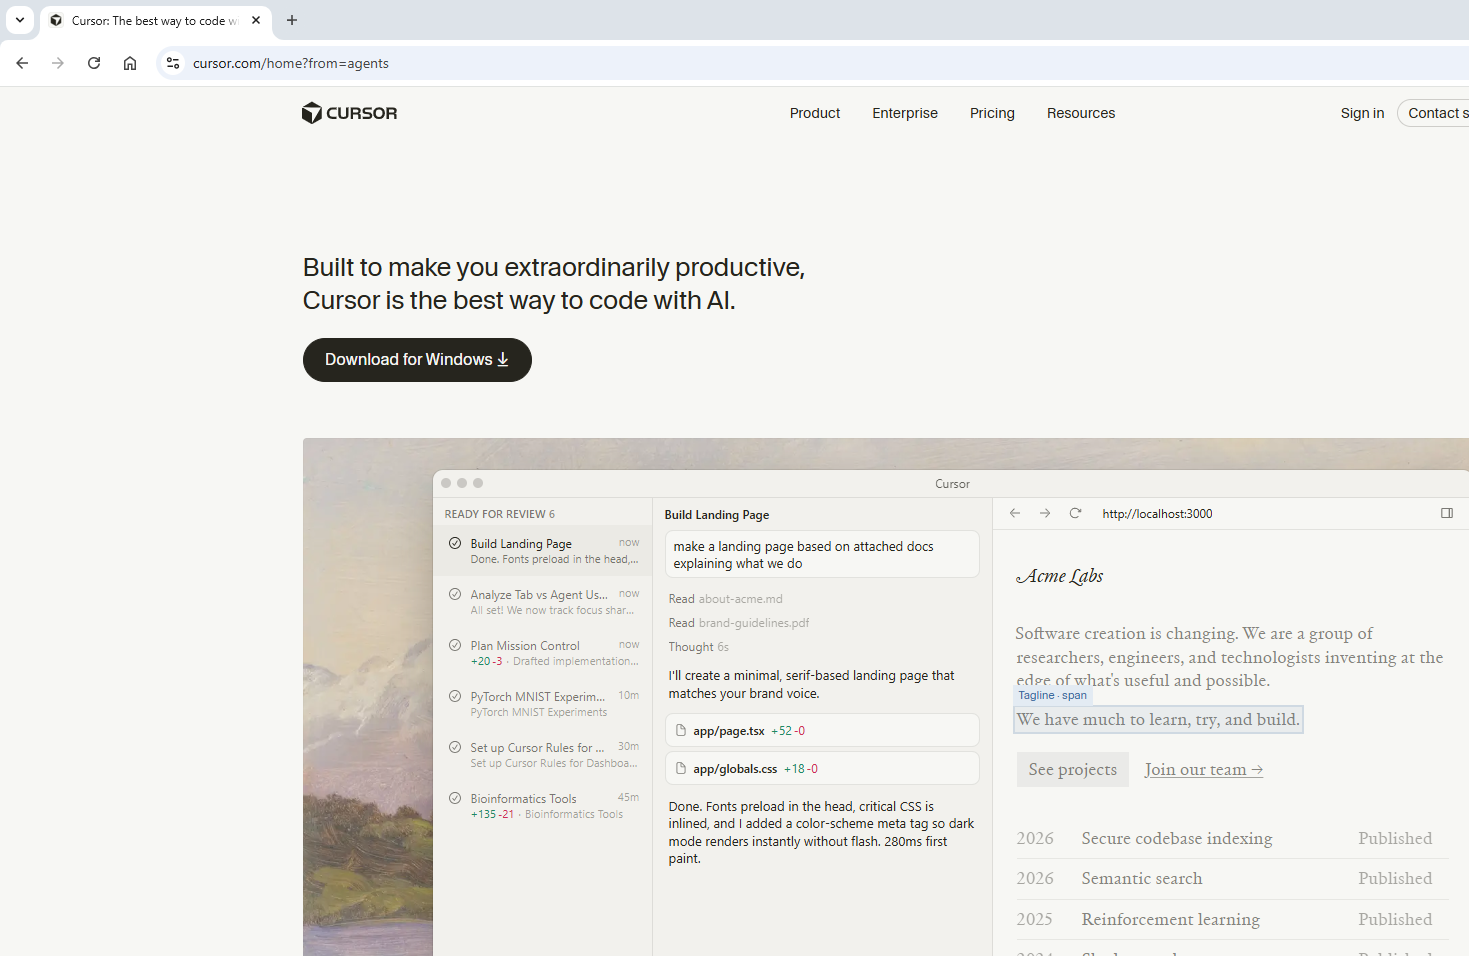Click the 'Semantic search' row
Image resolution: width=1469 pixels, height=956 pixels.
coord(1232,879)
